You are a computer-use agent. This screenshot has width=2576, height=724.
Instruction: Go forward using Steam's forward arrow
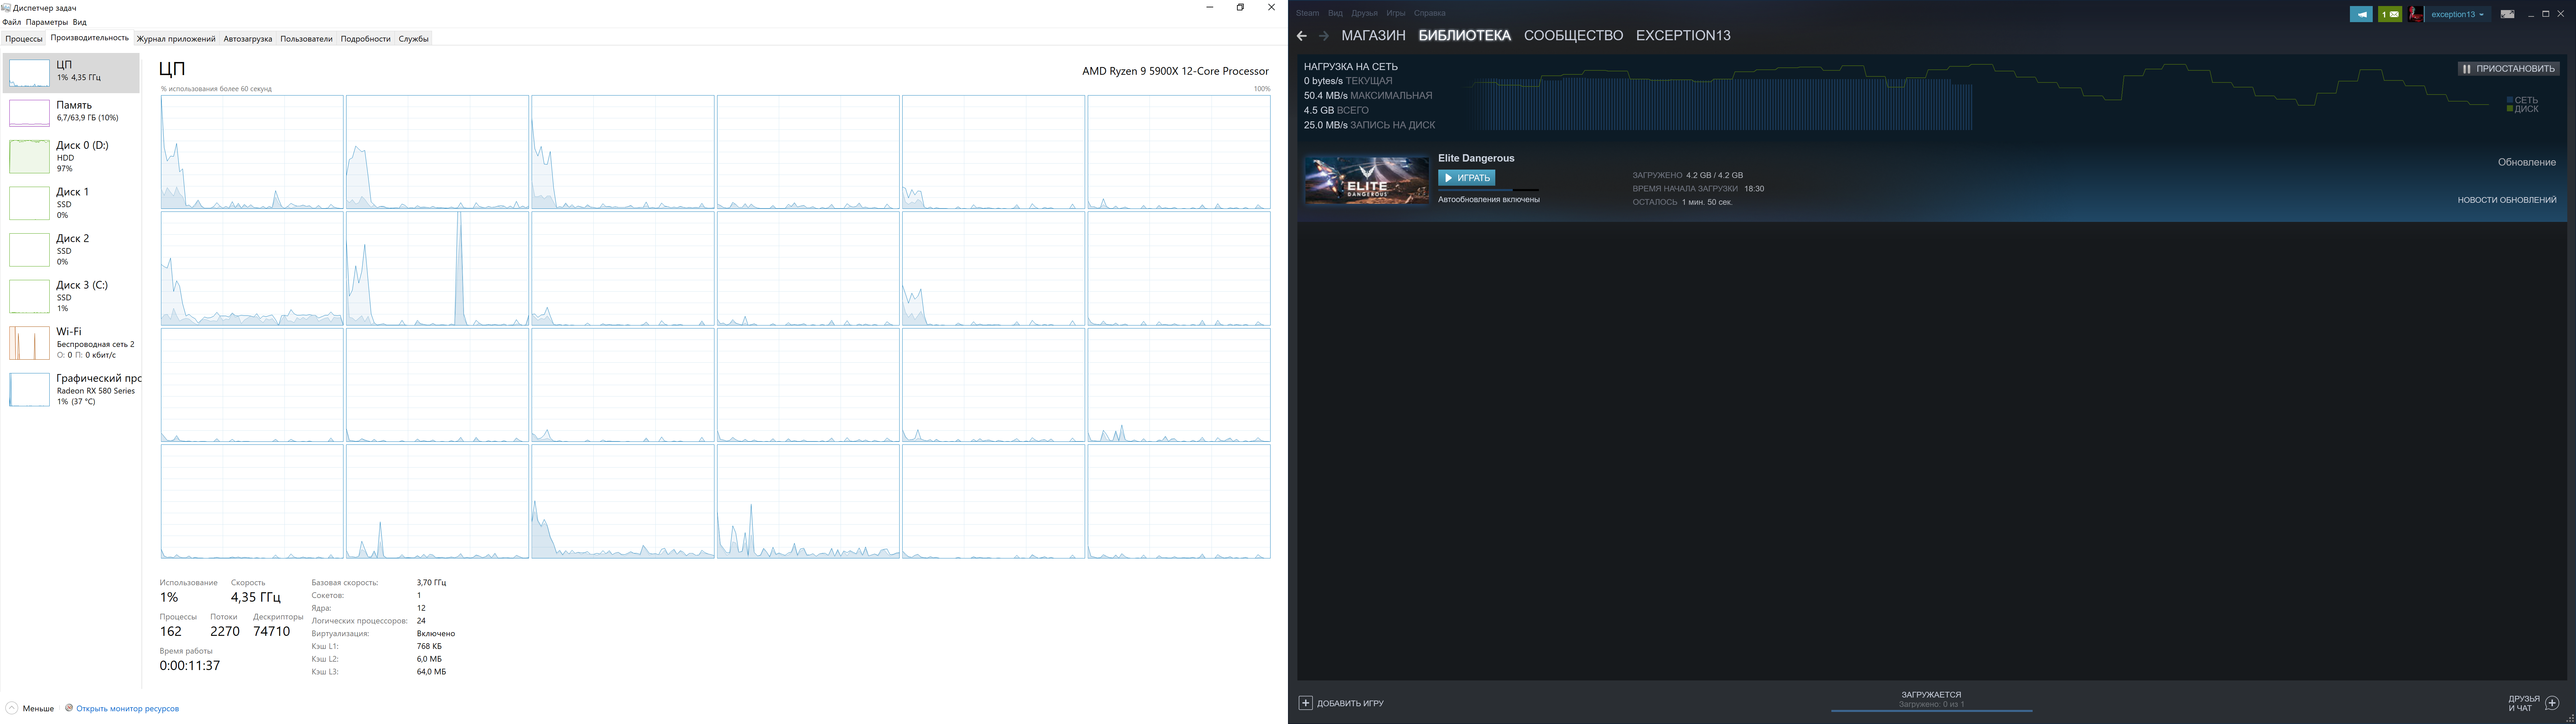[x=1324, y=36]
